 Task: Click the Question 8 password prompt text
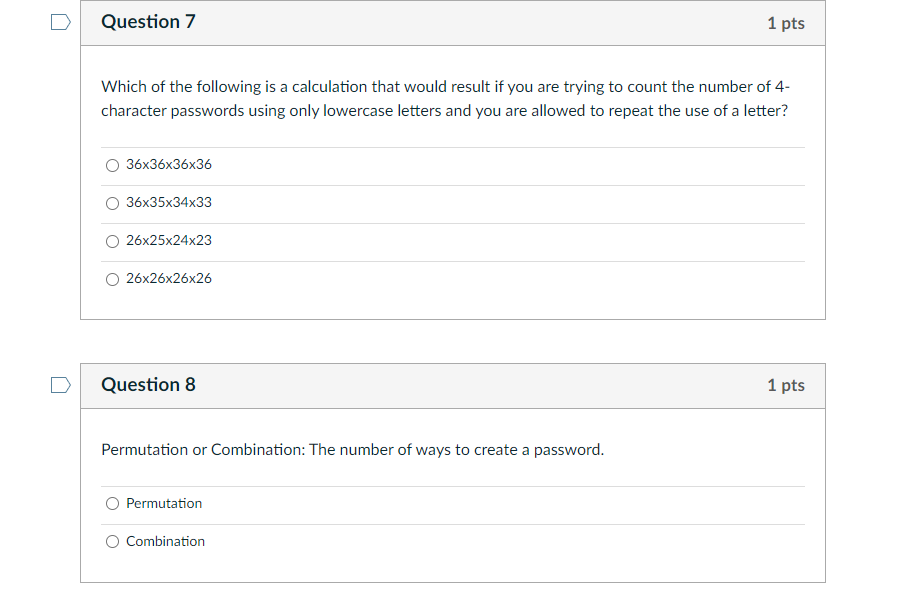click(x=351, y=449)
